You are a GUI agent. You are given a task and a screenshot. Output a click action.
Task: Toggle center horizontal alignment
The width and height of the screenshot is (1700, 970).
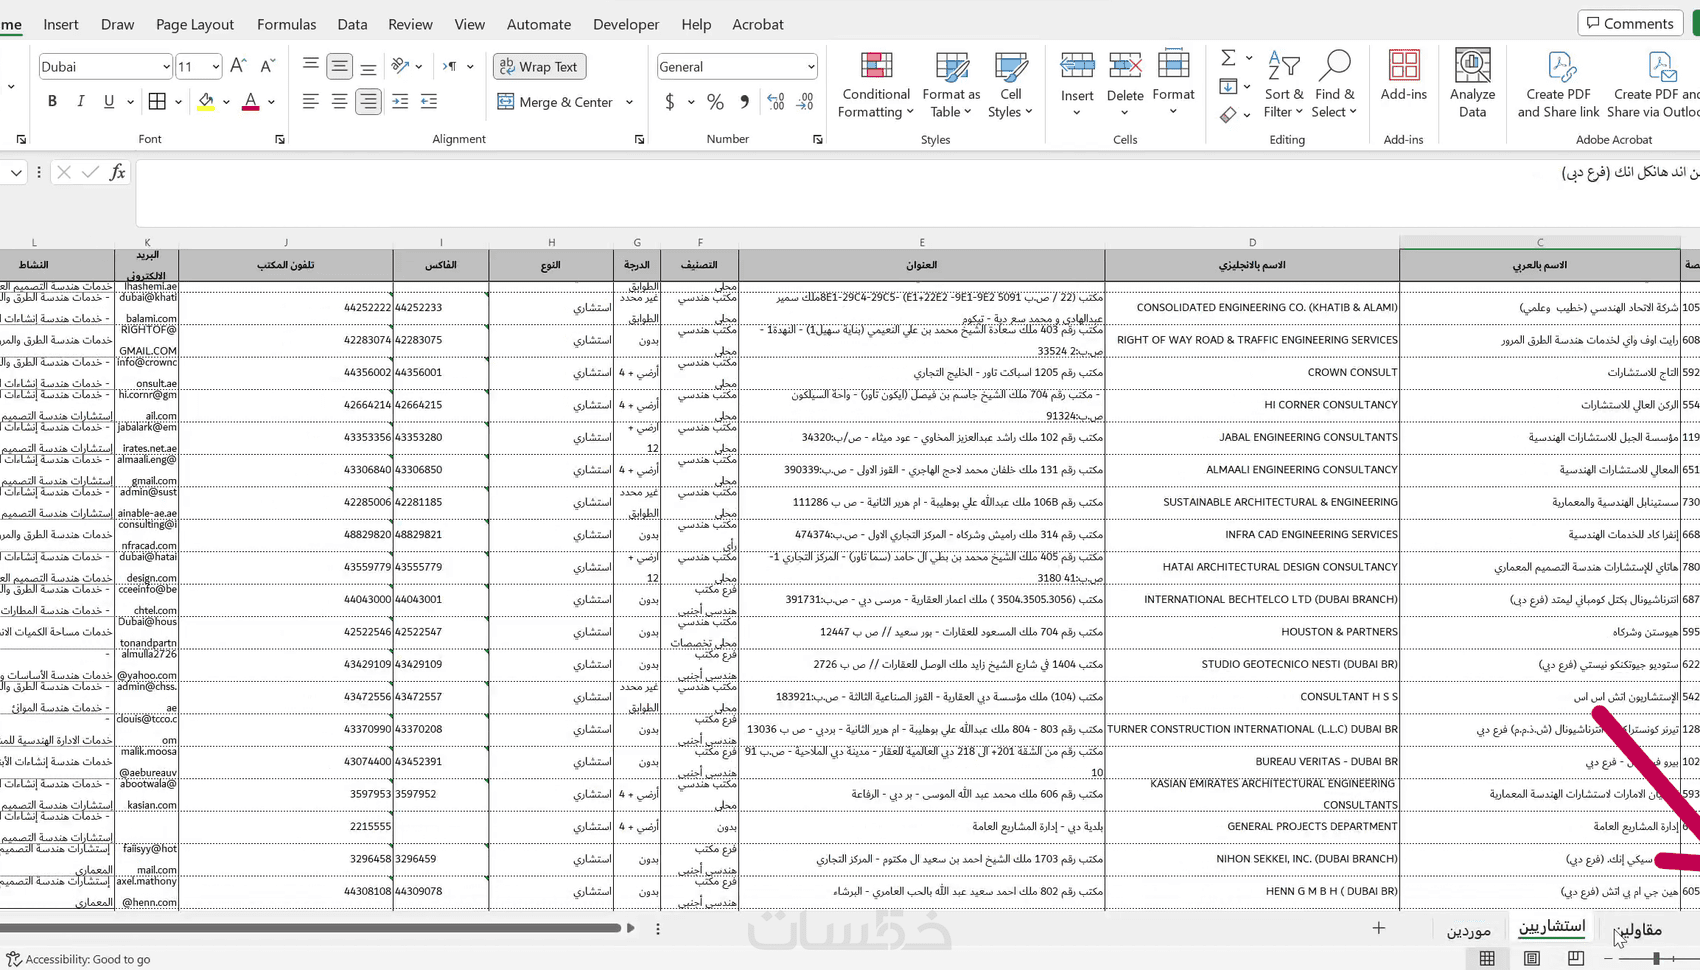pos(340,101)
